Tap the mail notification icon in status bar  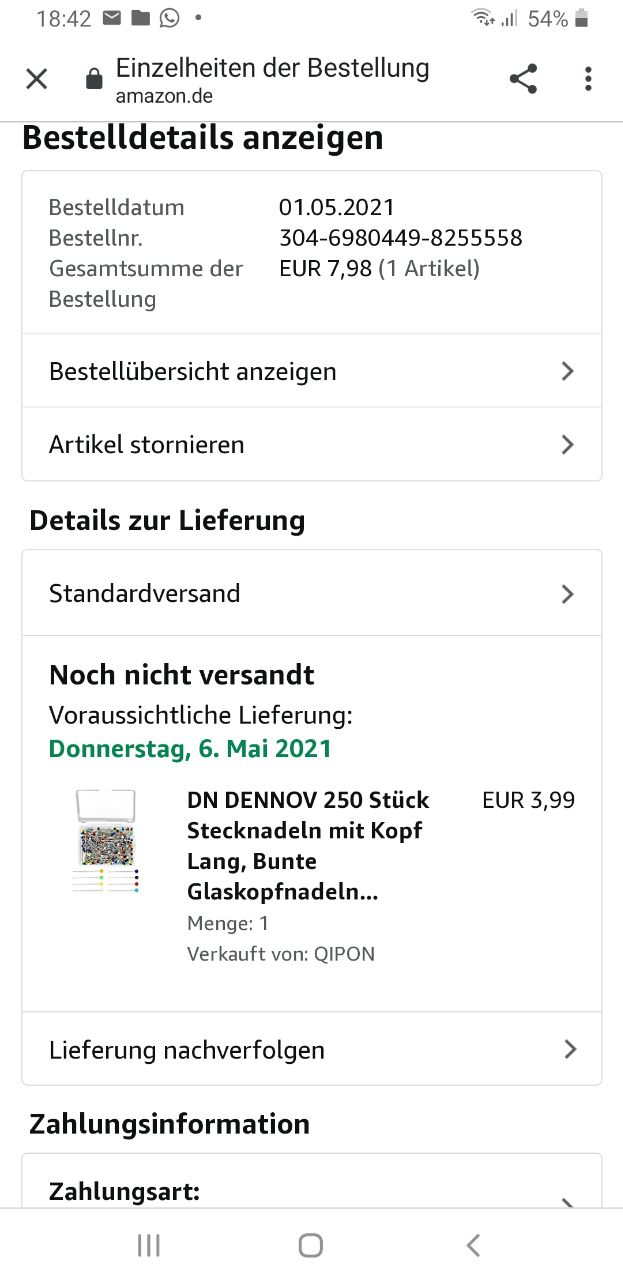click(112, 18)
